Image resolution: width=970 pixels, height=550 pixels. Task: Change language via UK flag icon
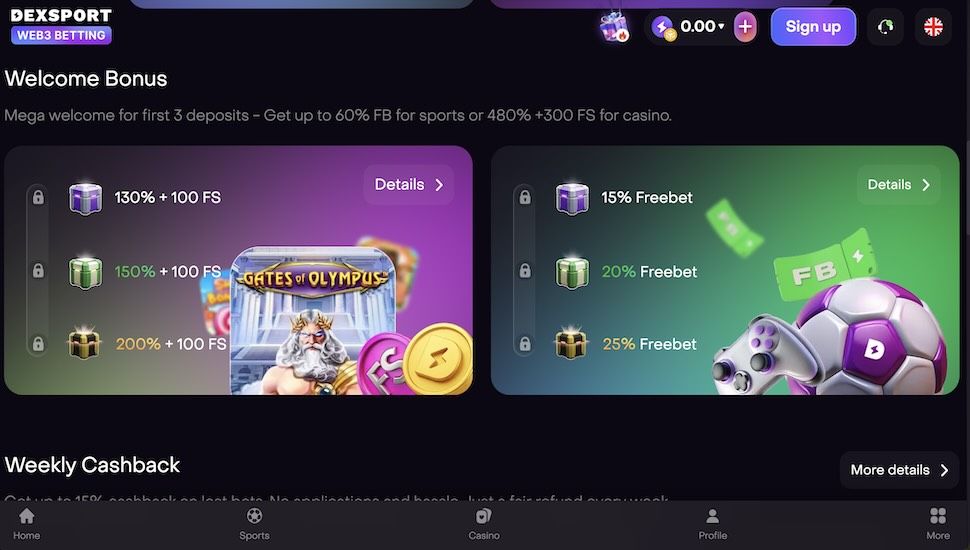(x=933, y=27)
